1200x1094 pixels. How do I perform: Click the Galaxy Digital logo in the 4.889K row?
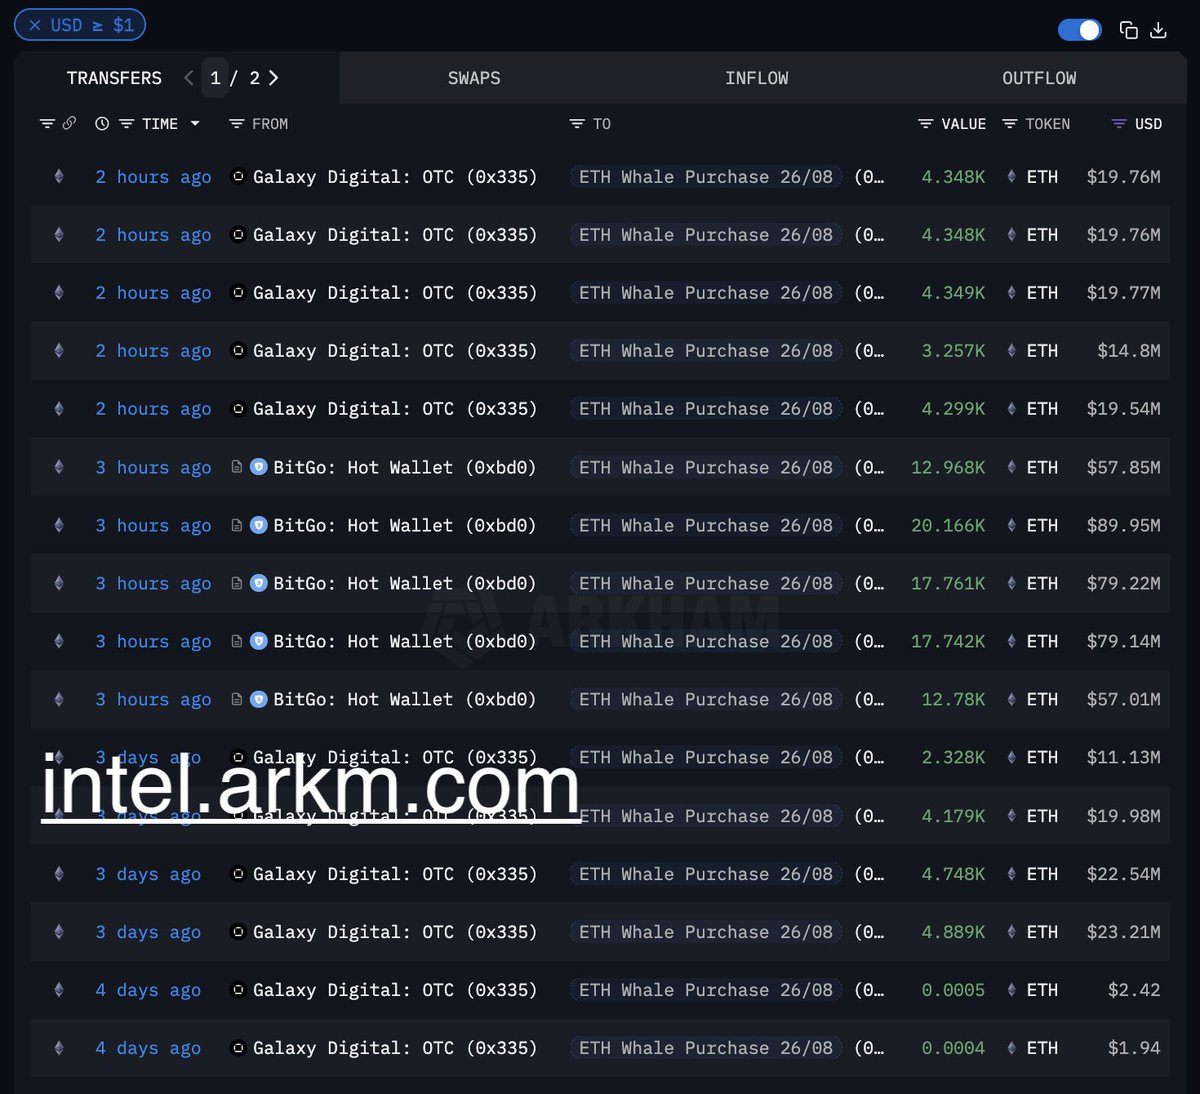point(238,932)
